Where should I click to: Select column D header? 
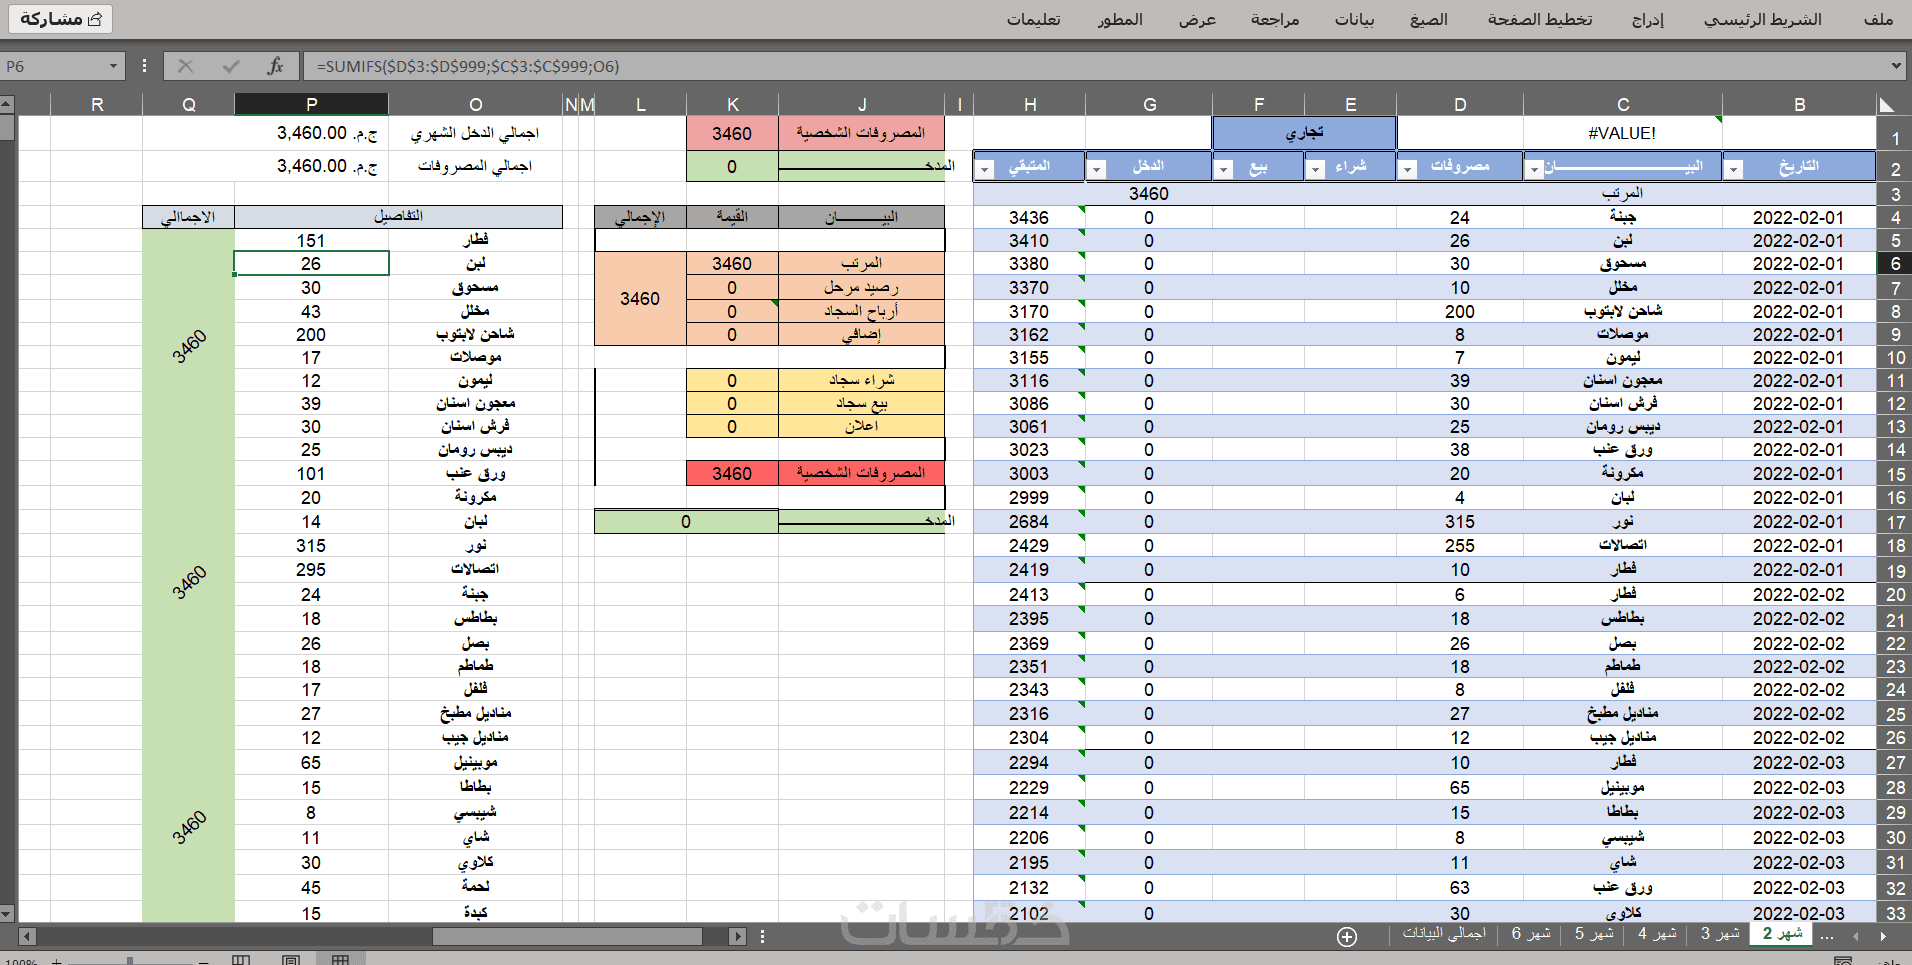coord(1460,104)
